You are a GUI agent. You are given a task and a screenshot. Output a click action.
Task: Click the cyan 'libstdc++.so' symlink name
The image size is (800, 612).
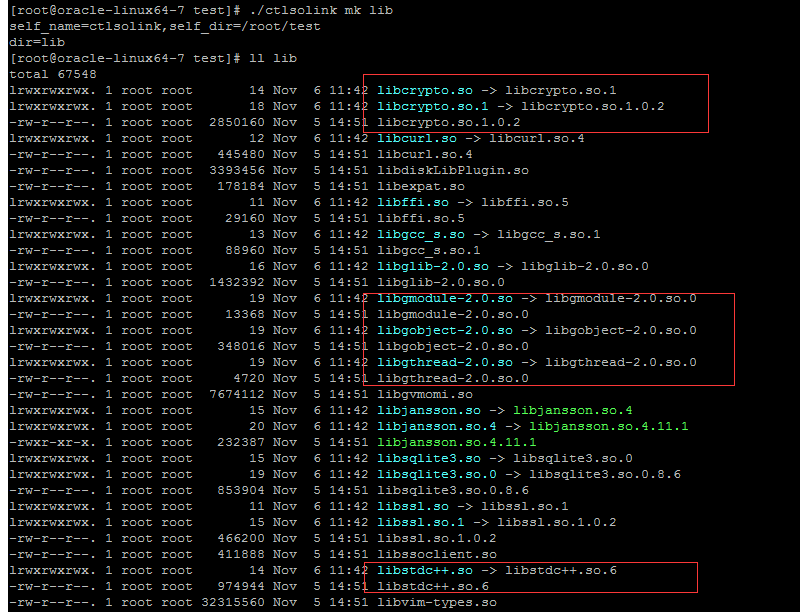tap(425, 570)
